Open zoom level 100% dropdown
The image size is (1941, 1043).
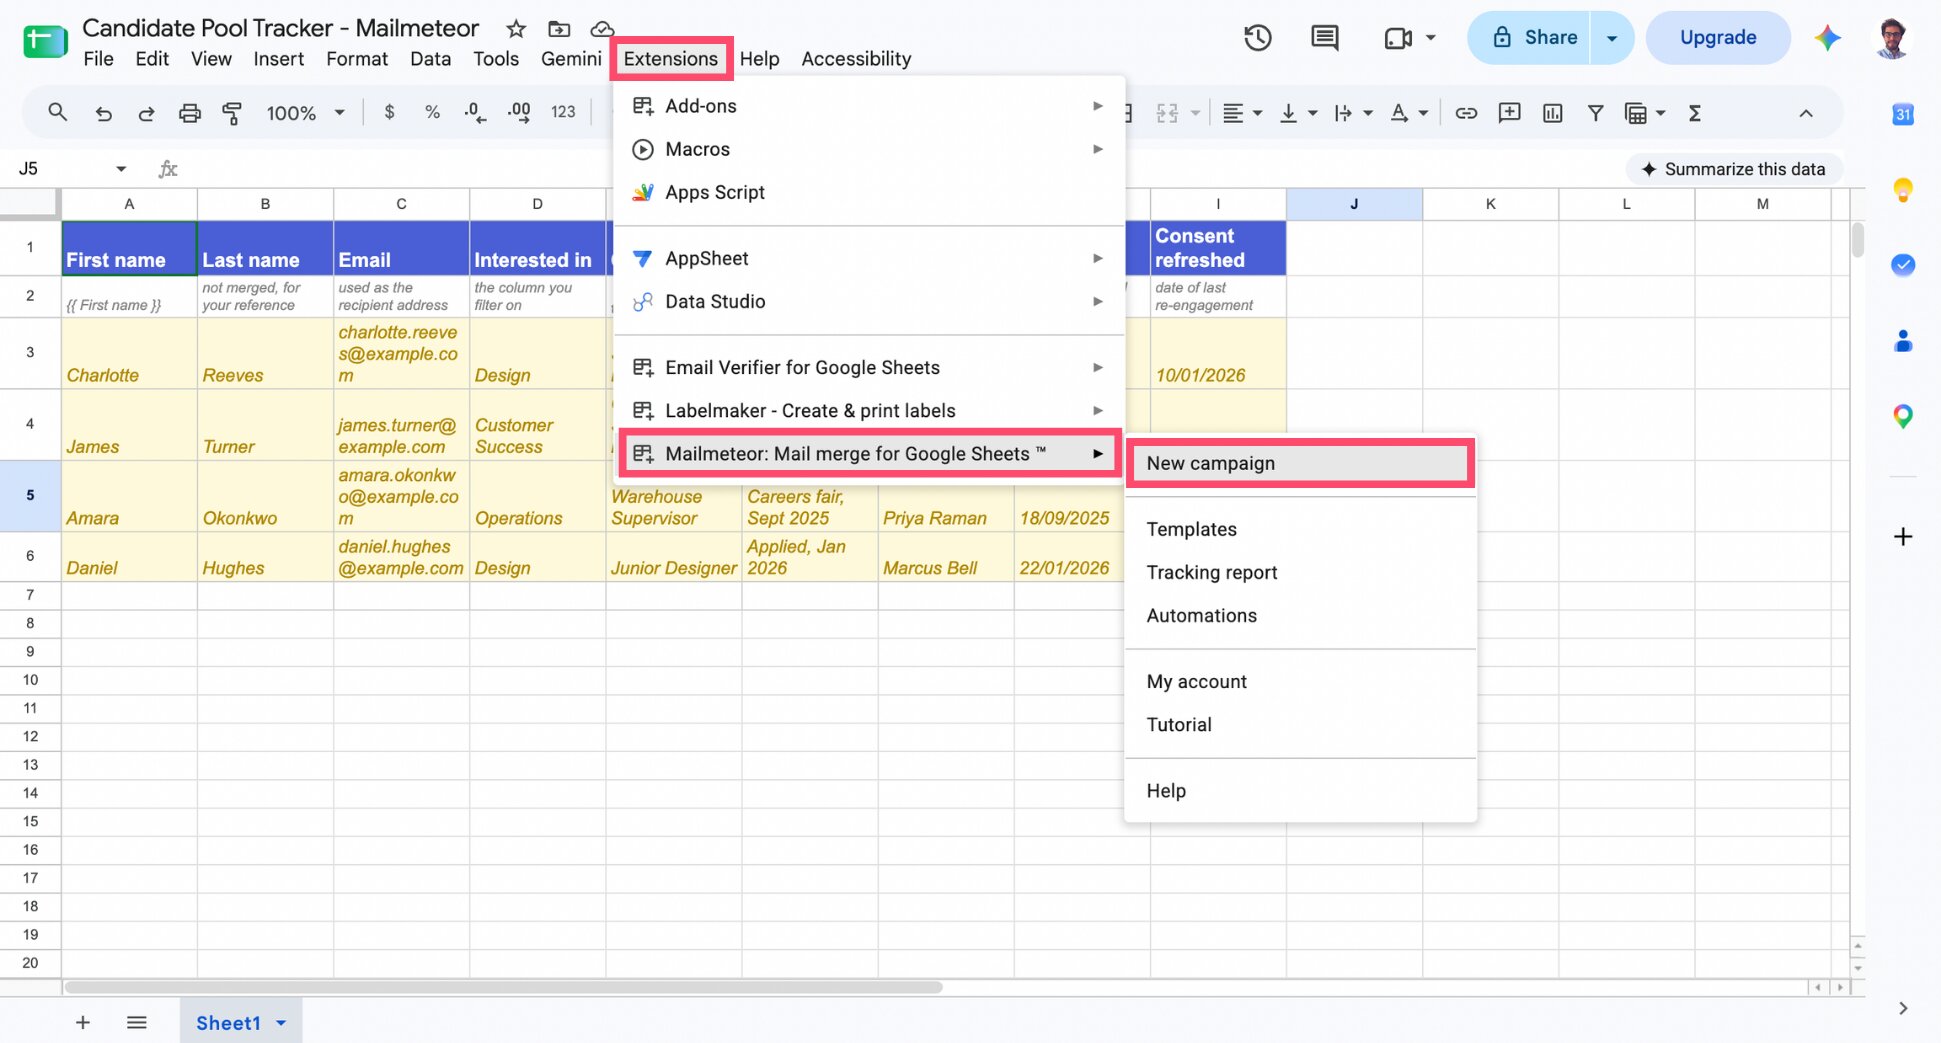[305, 113]
